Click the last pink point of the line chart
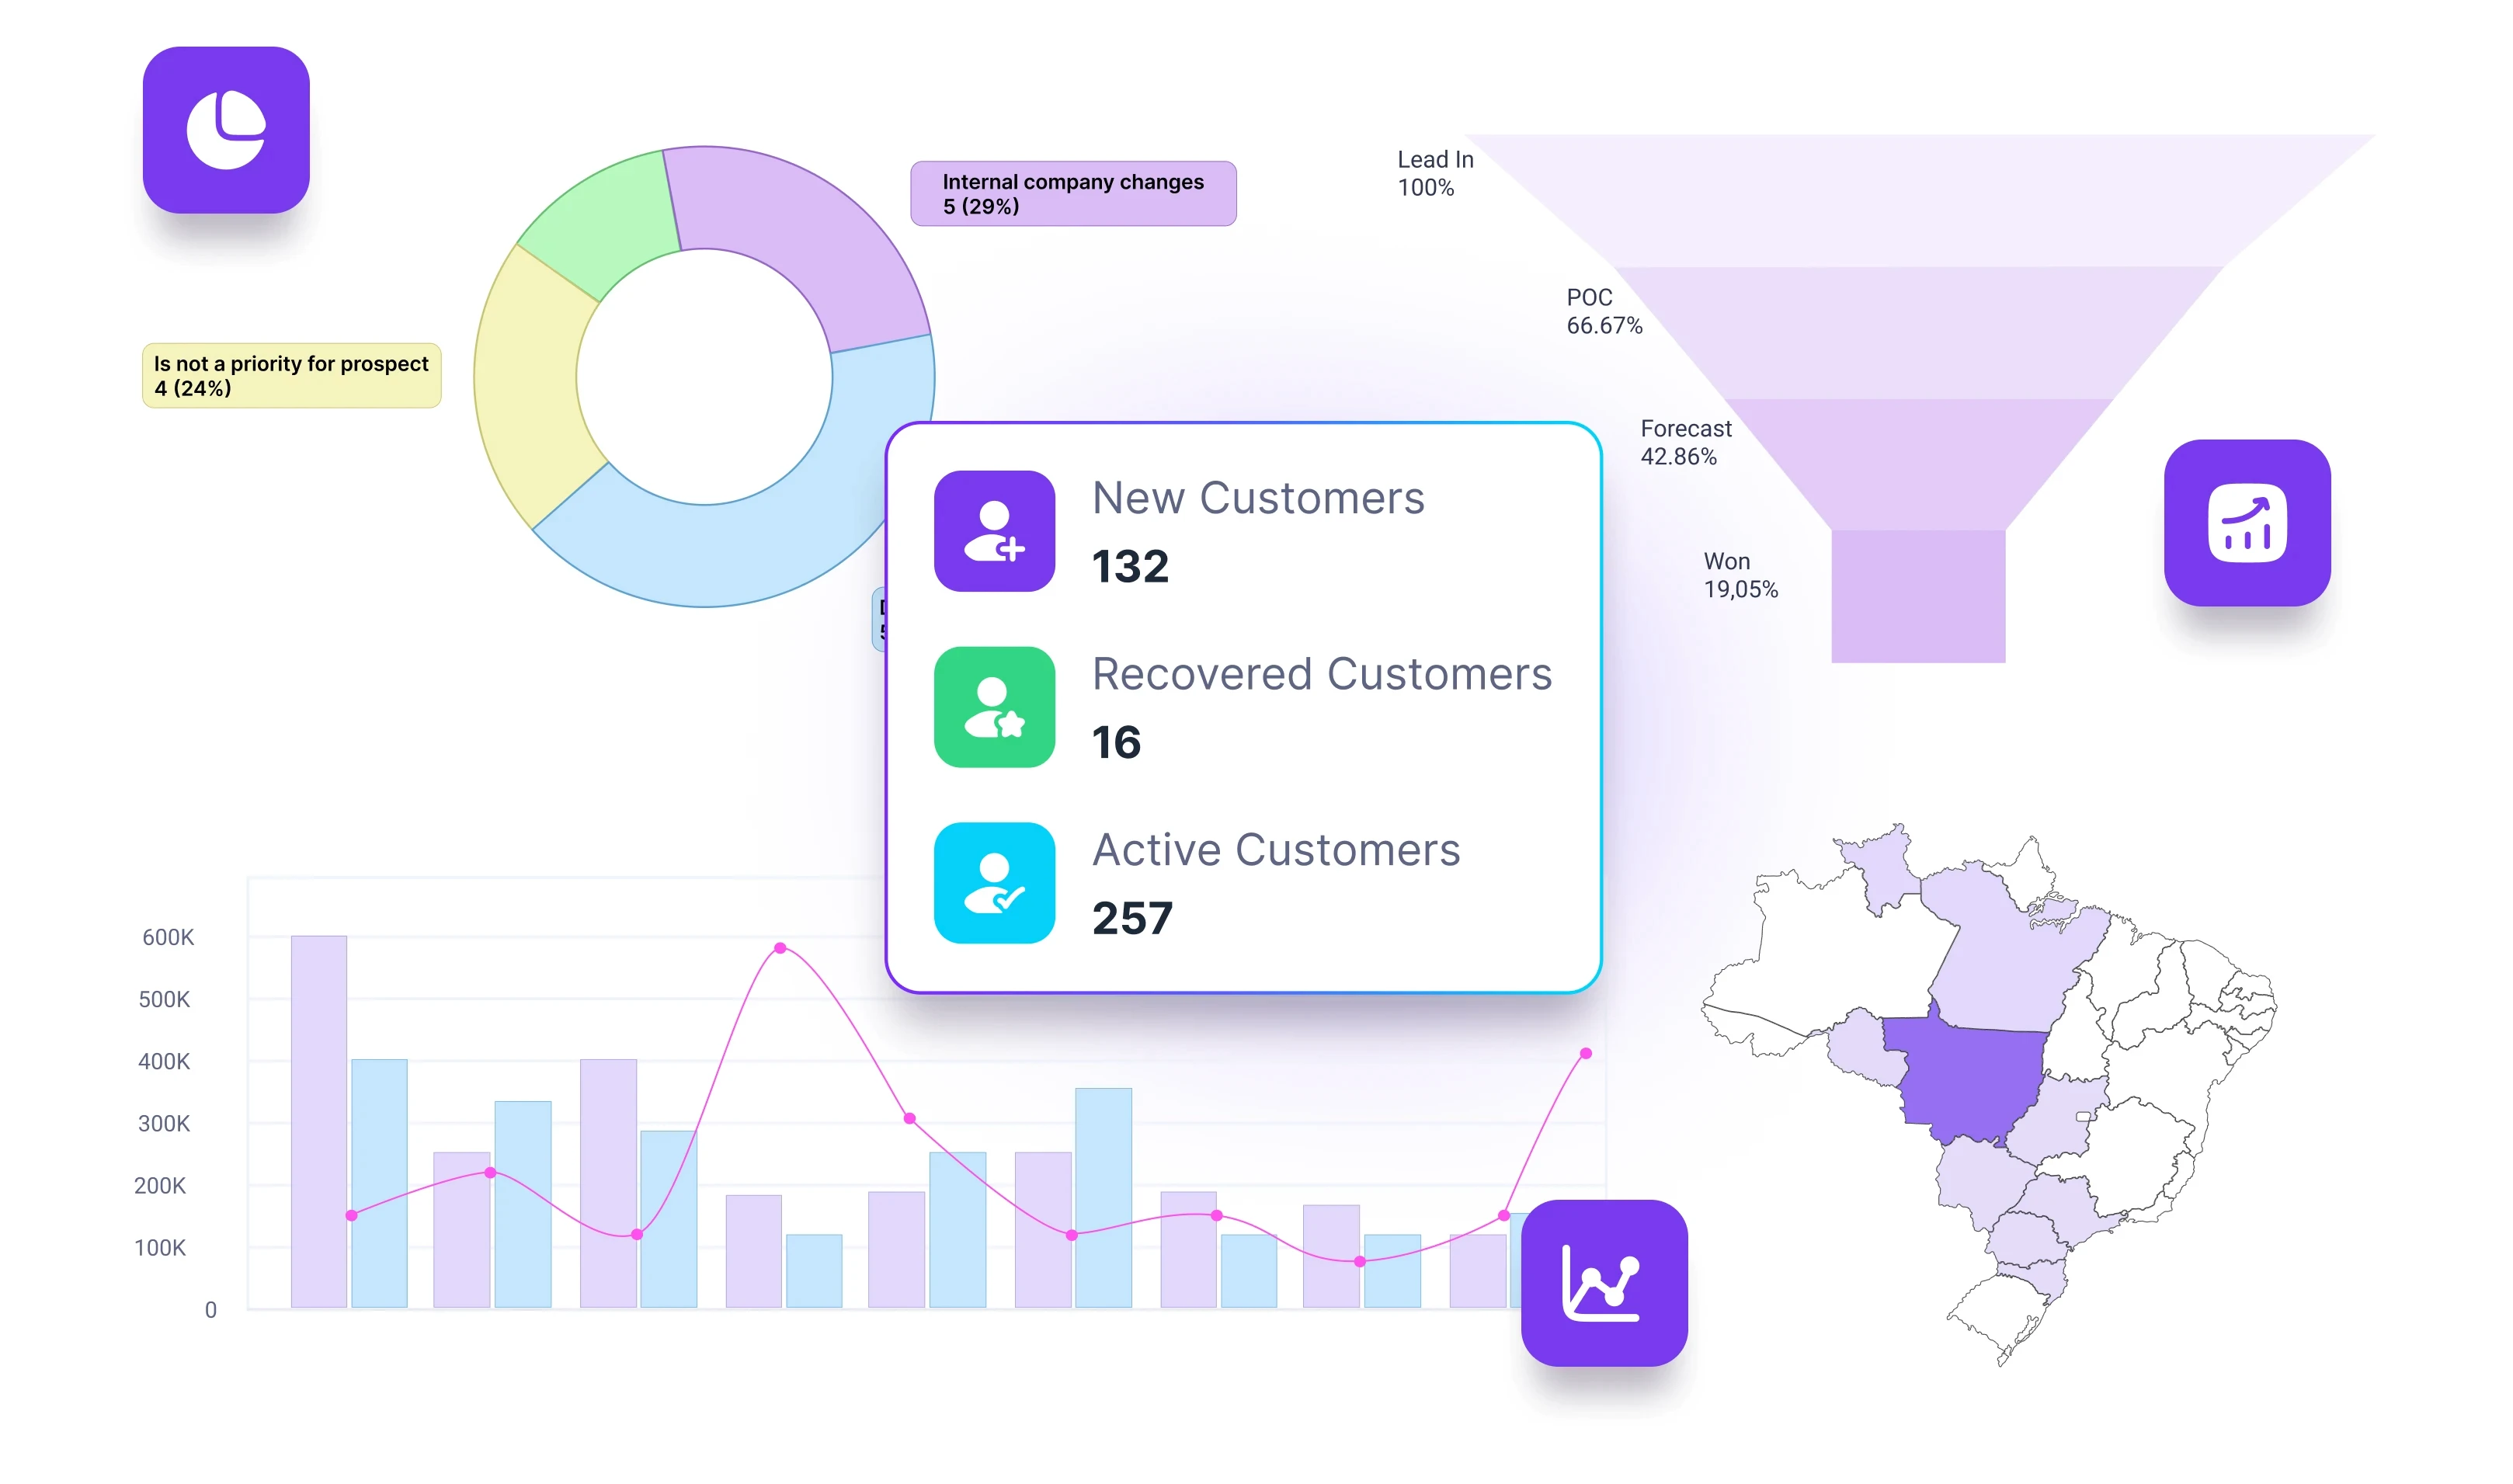Viewport: 2513px width, 1484px height. click(1586, 1054)
